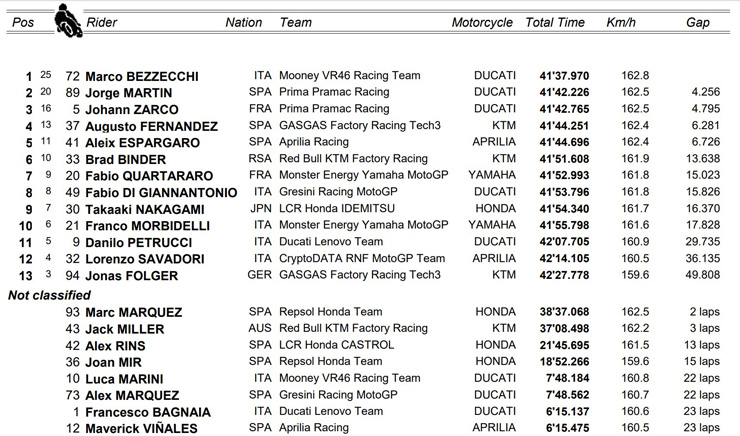Click the Nation column header
This screenshot has width=740, height=436.
[244, 22]
